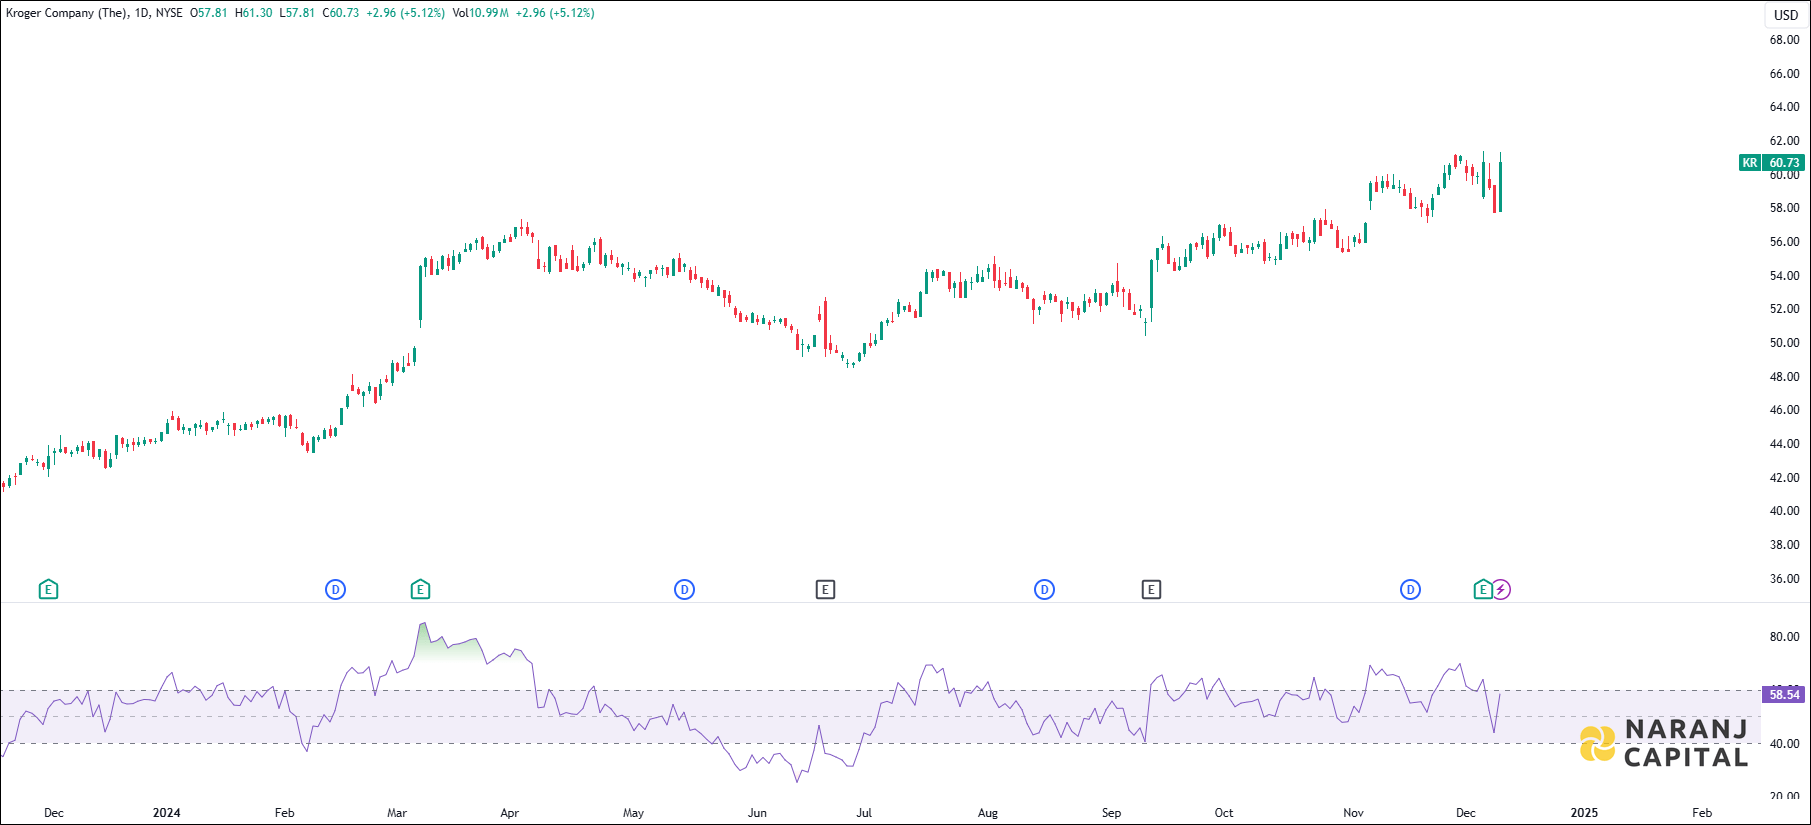Image resolution: width=1811 pixels, height=825 pixels.
Task: Click the black earnings marker in June 2024
Action: coord(825,590)
